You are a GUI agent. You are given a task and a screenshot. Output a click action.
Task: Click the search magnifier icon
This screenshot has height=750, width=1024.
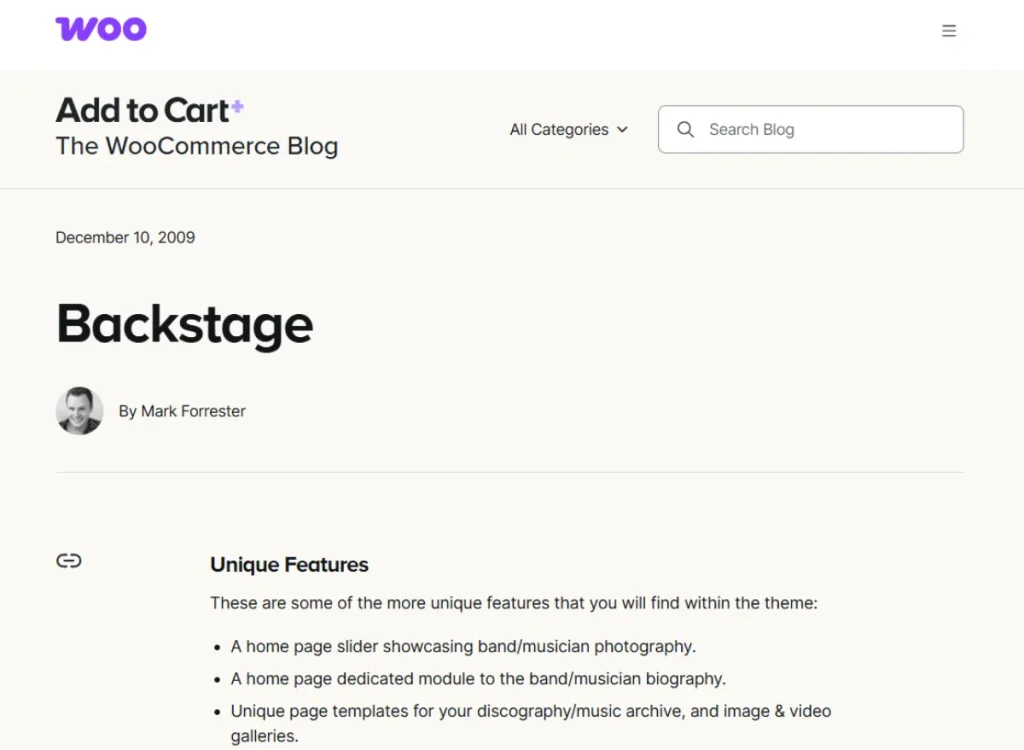[685, 129]
